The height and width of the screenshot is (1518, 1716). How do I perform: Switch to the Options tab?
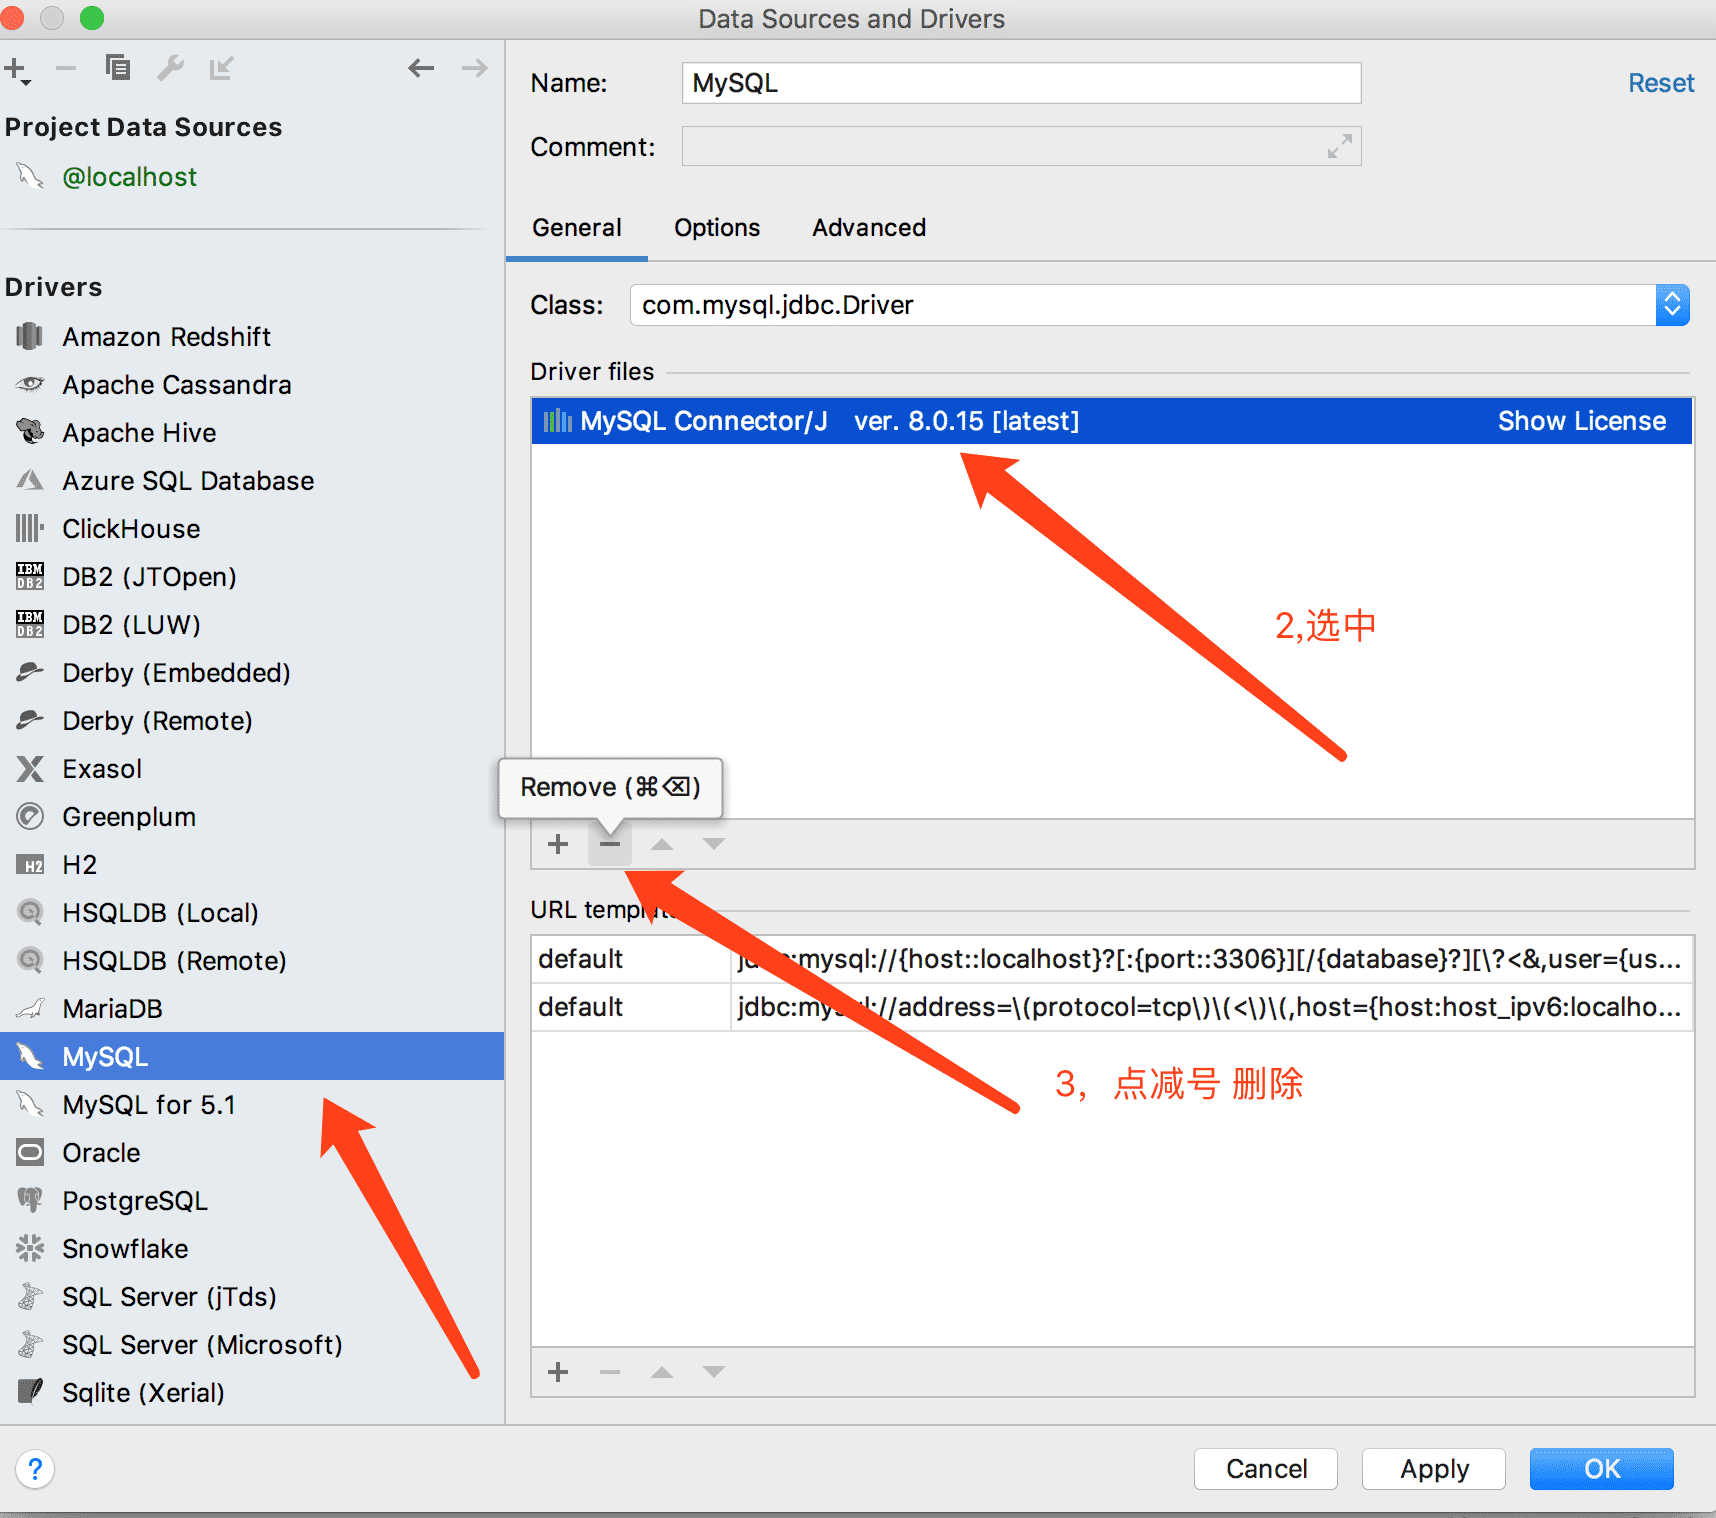[717, 228]
